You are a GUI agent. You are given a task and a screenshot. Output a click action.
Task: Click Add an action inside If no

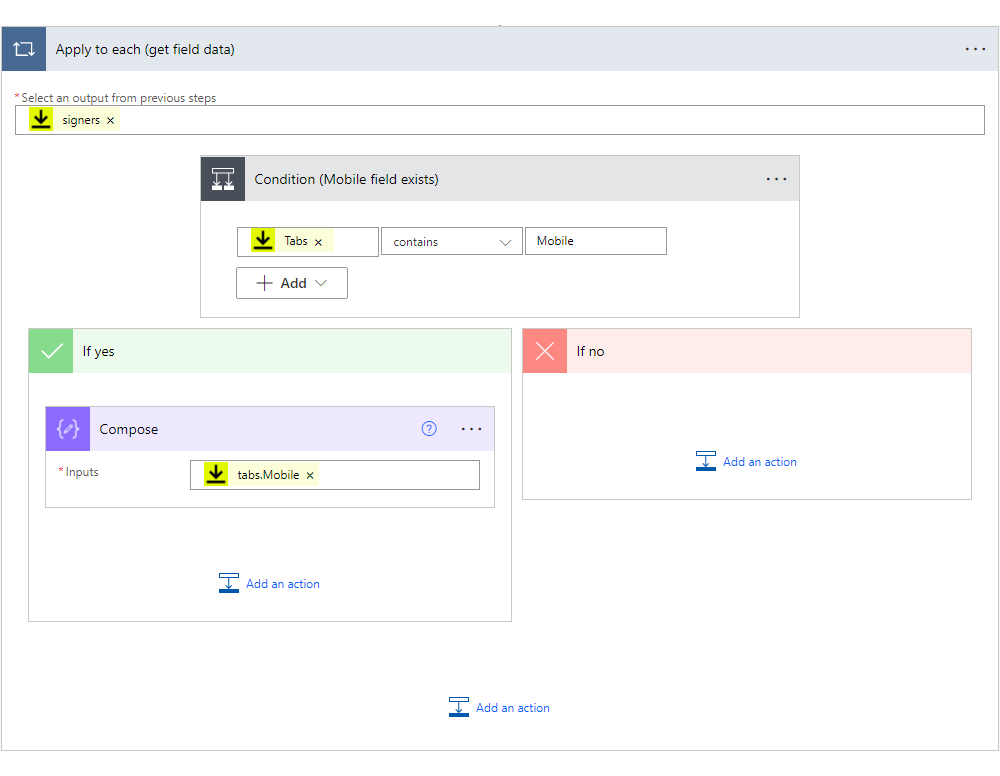[746, 461]
